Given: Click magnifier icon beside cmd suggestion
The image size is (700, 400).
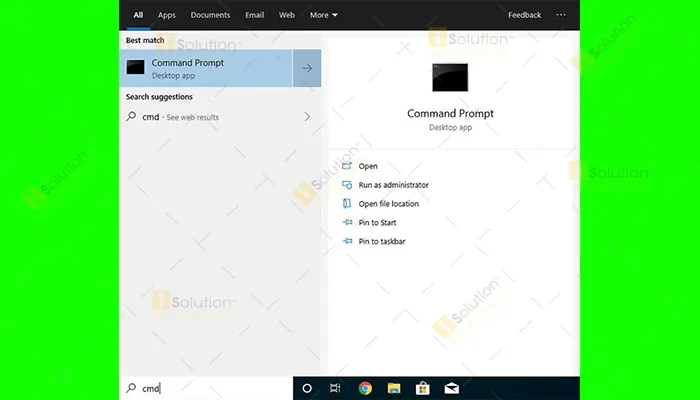Looking at the screenshot, I should [131, 117].
